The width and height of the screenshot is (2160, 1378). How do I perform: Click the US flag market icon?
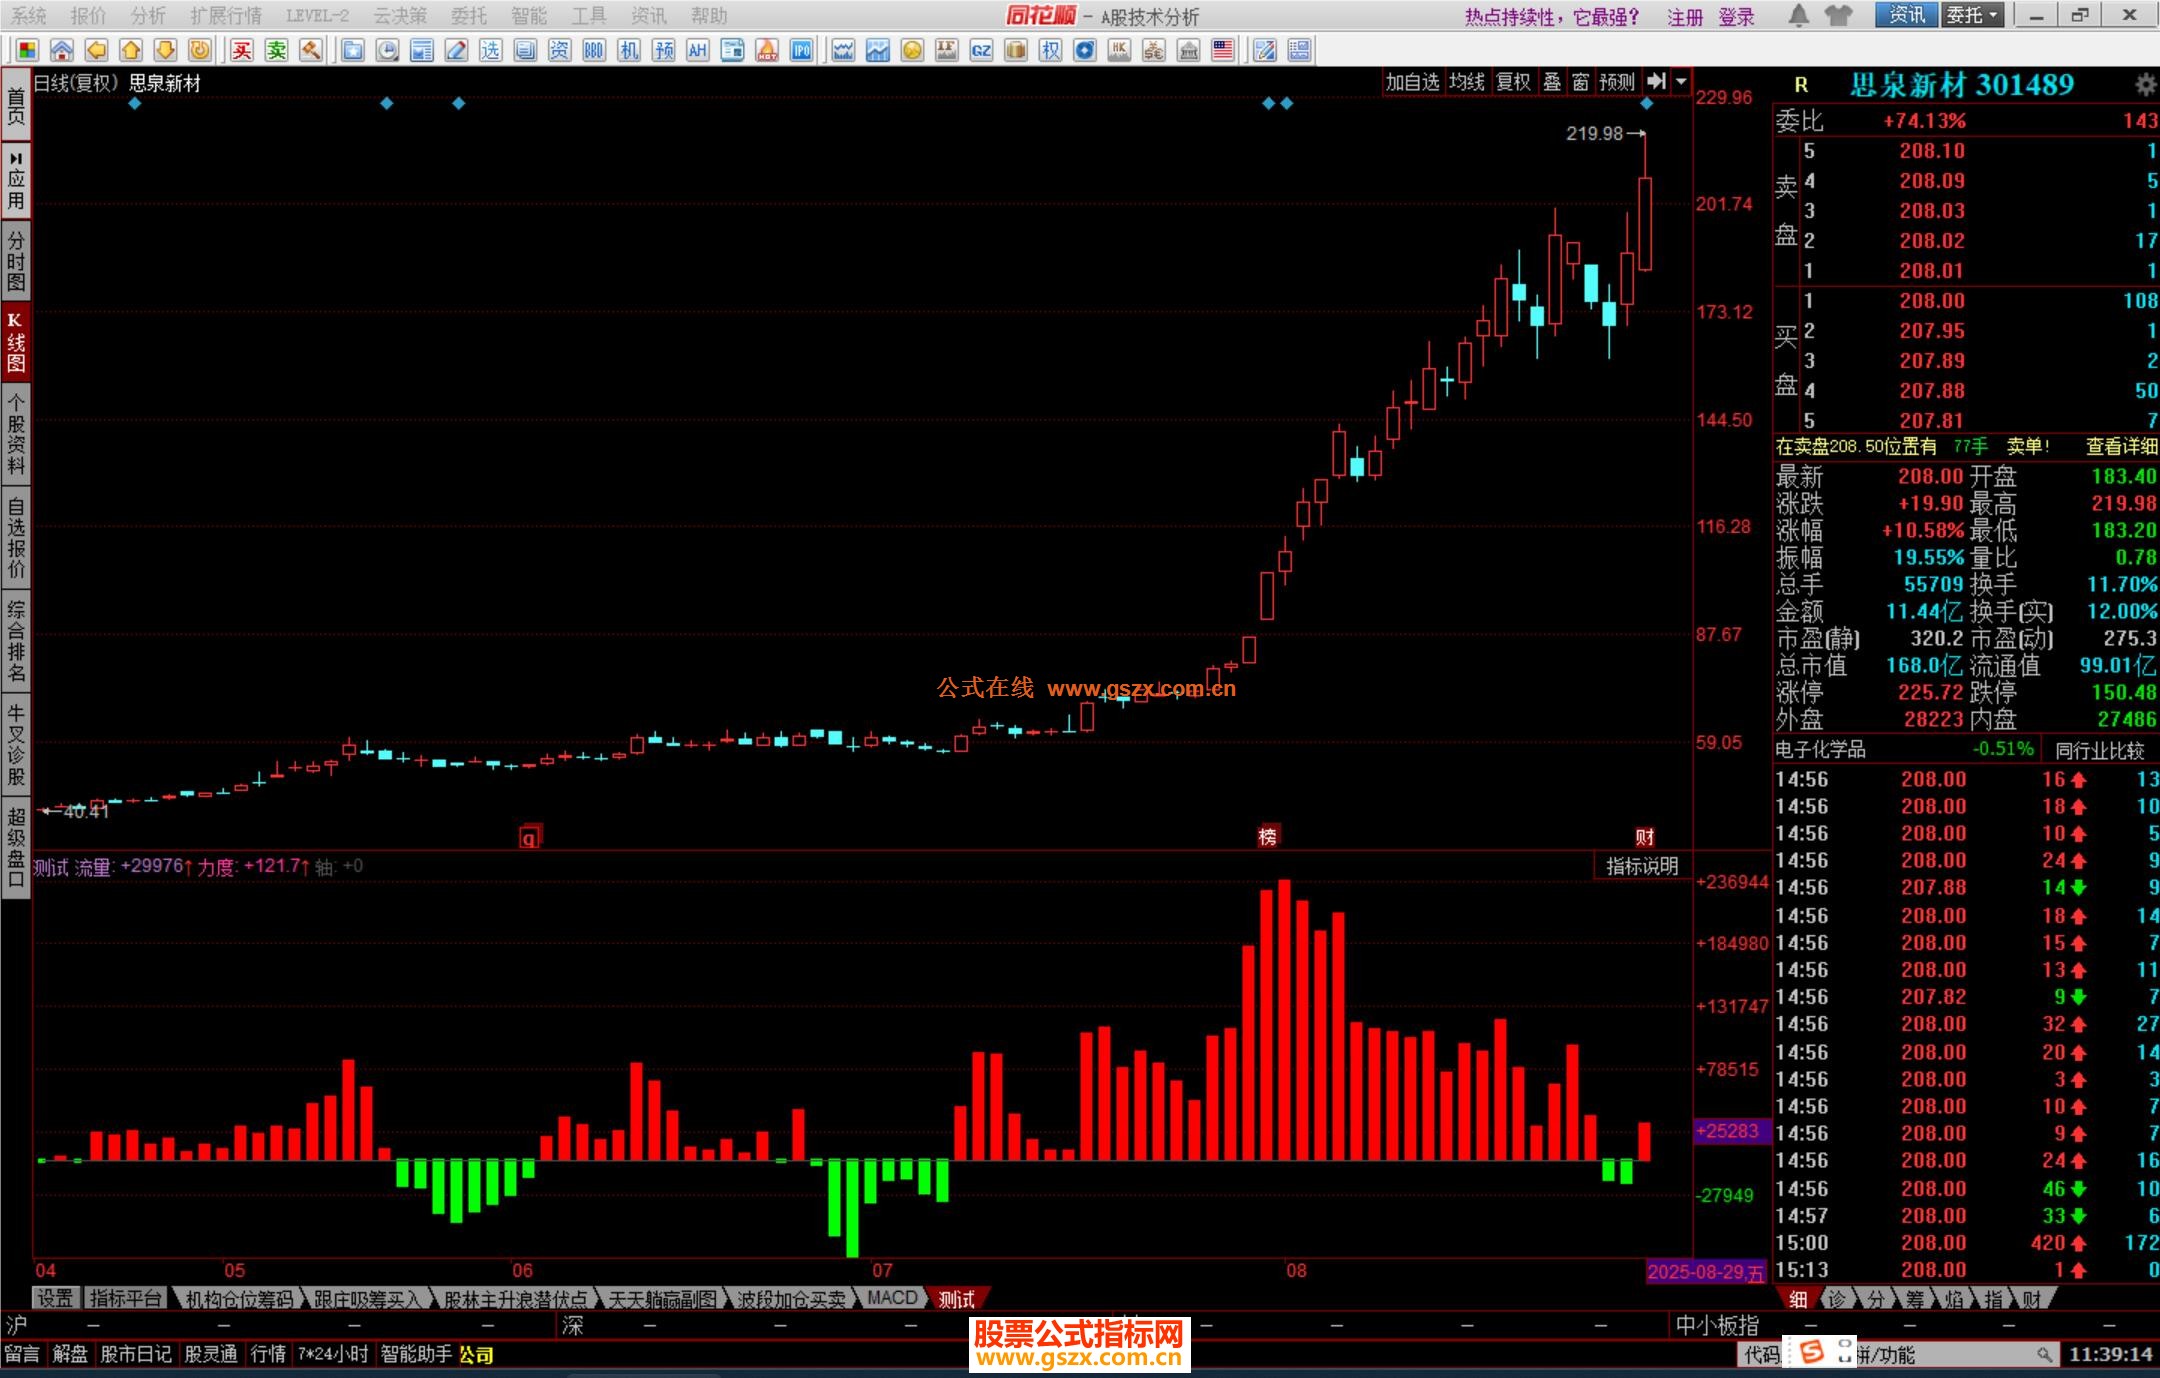click(x=1222, y=50)
